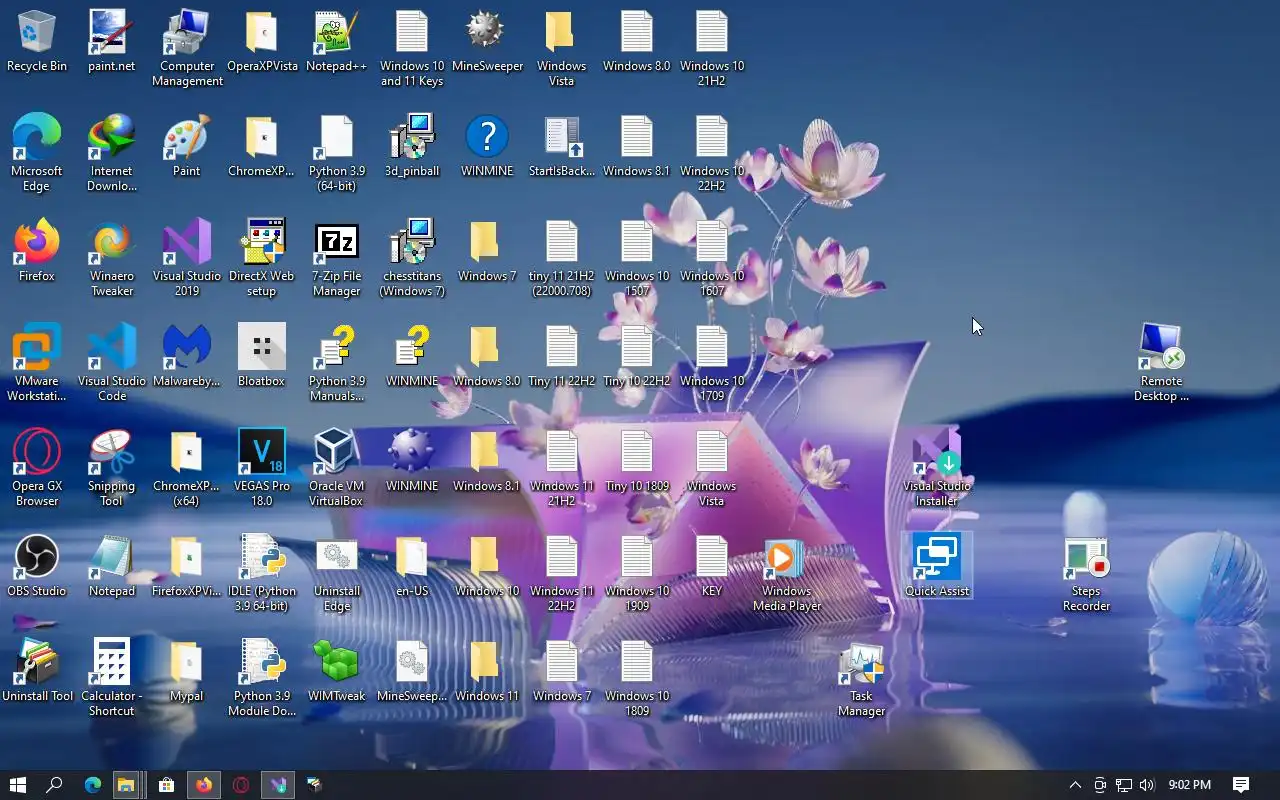Select the Notepad++ desktop icon
The image size is (1280, 800).
337,42
